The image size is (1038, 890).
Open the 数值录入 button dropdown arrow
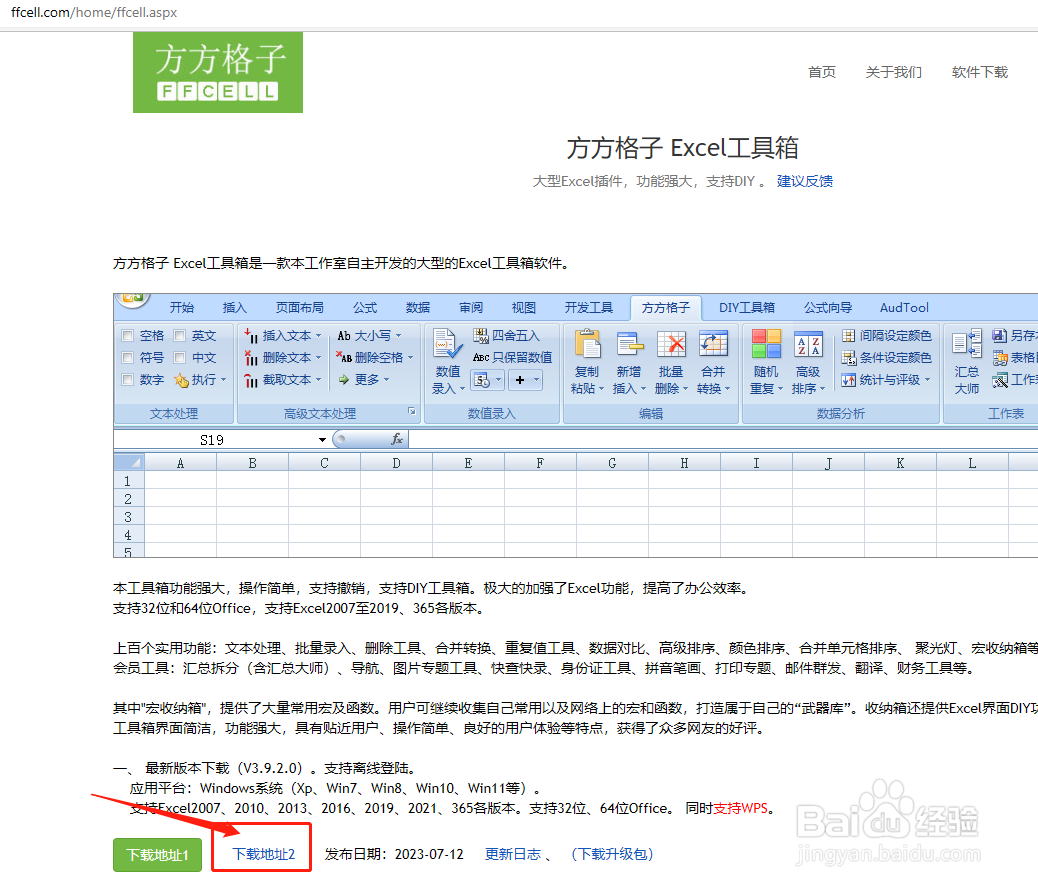tap(462, 389)
